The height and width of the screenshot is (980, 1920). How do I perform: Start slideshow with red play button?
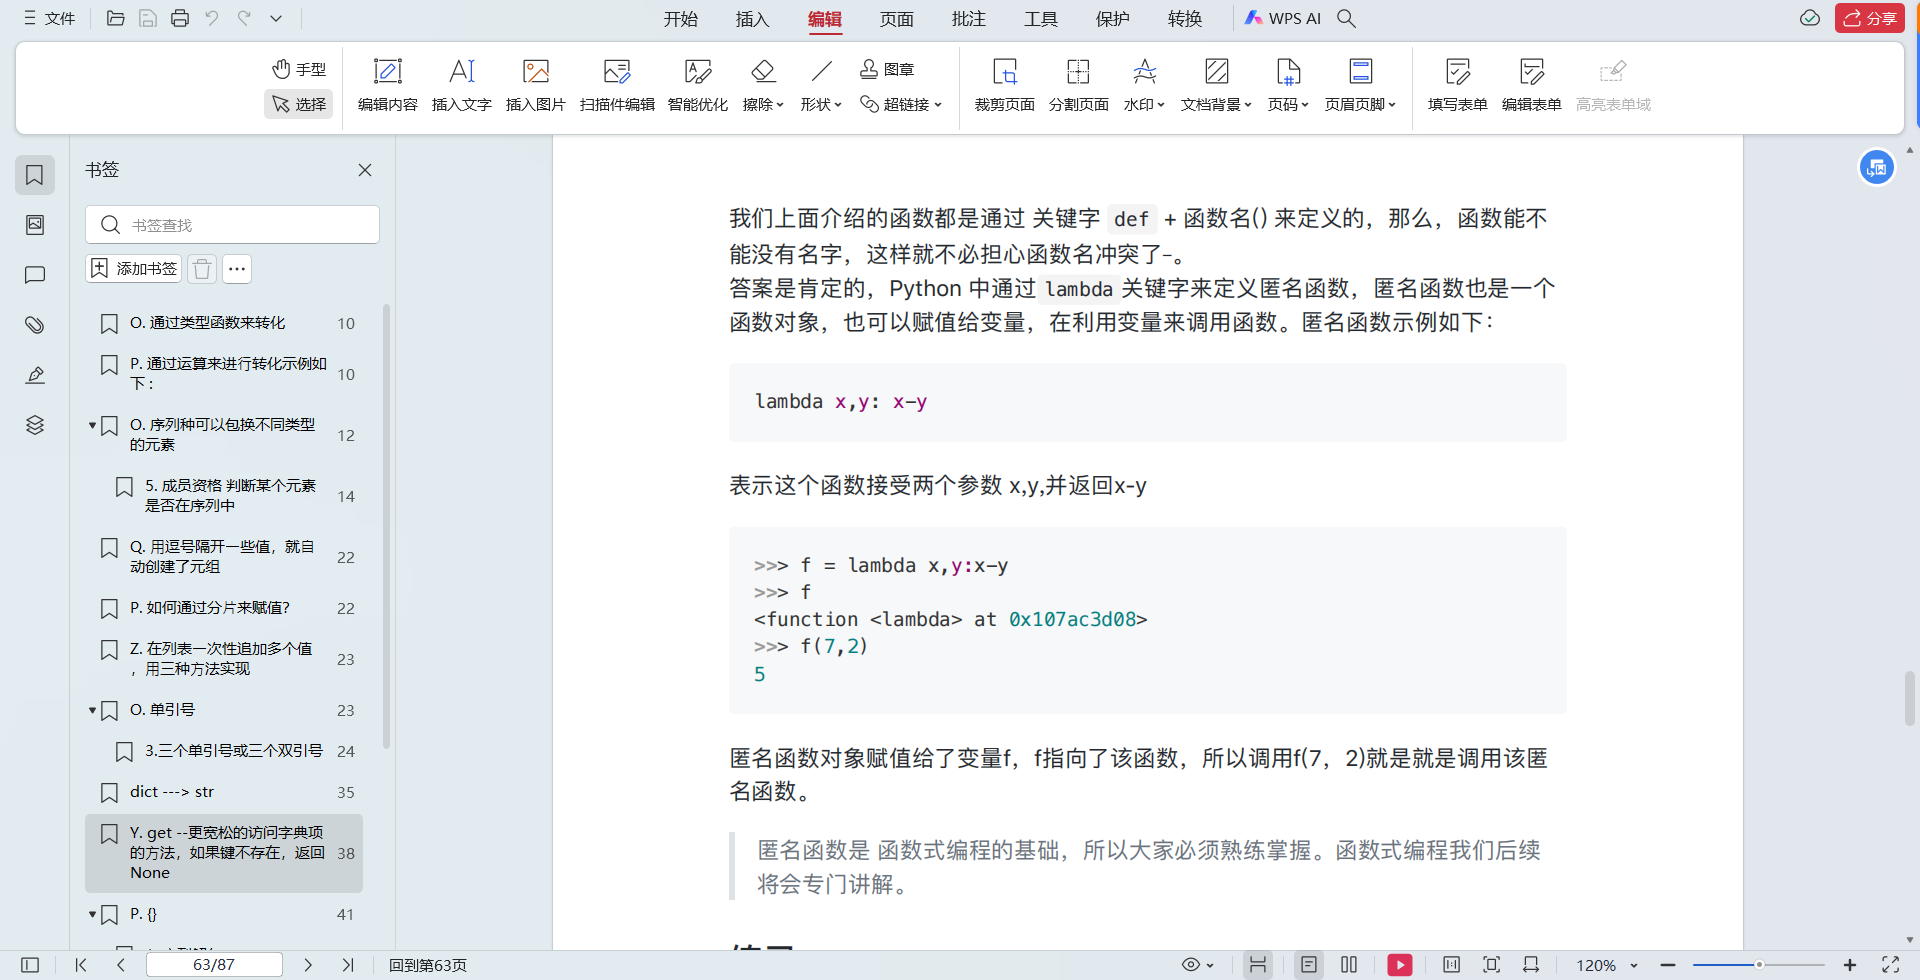click(1400, 965)
